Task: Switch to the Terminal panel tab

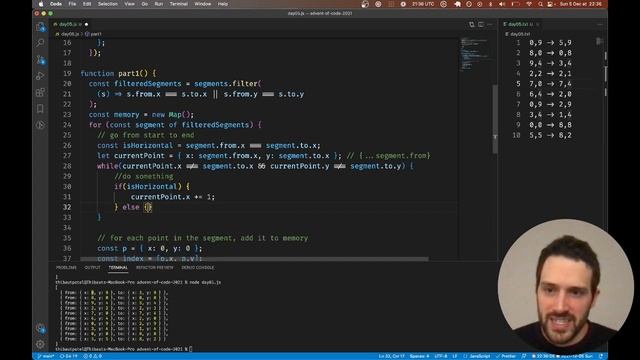Action: point(118,268)
